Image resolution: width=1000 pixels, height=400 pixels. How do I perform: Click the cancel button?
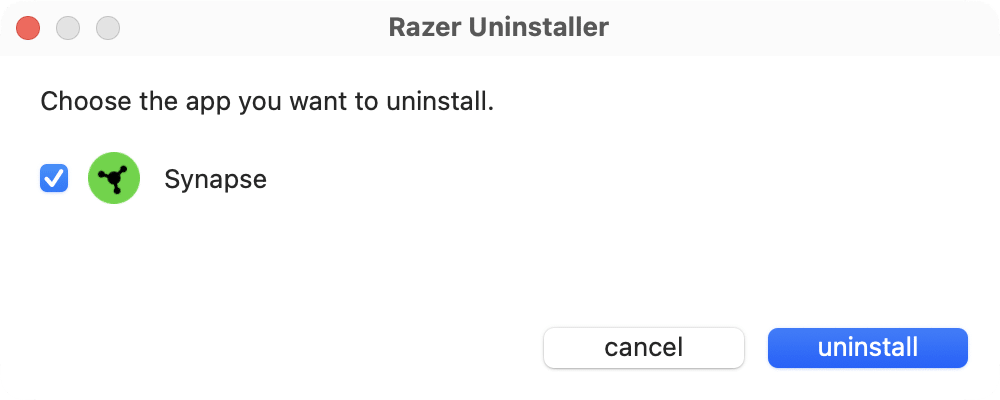643,348
